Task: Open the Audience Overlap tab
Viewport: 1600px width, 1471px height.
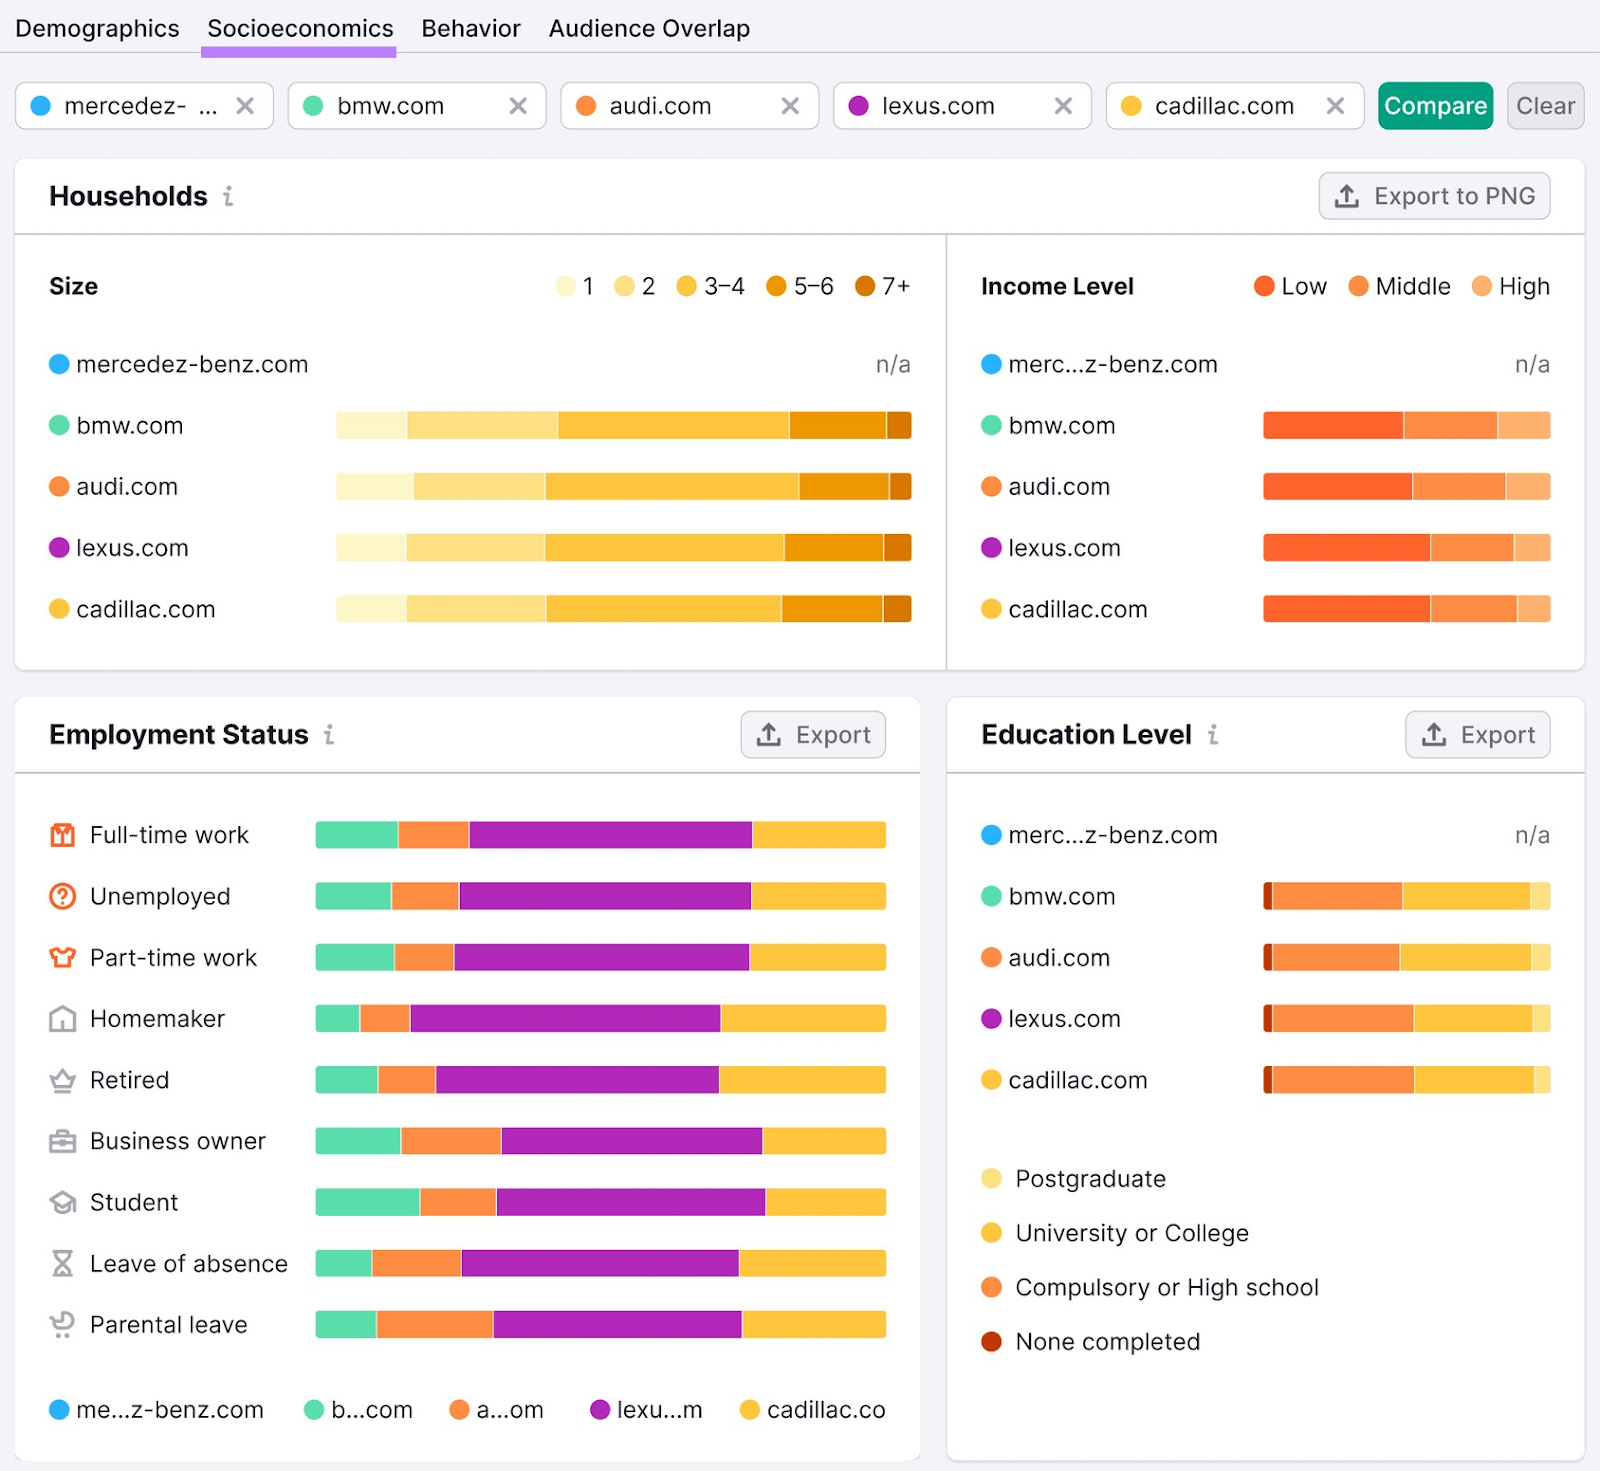Action: (x=648, y=28)
